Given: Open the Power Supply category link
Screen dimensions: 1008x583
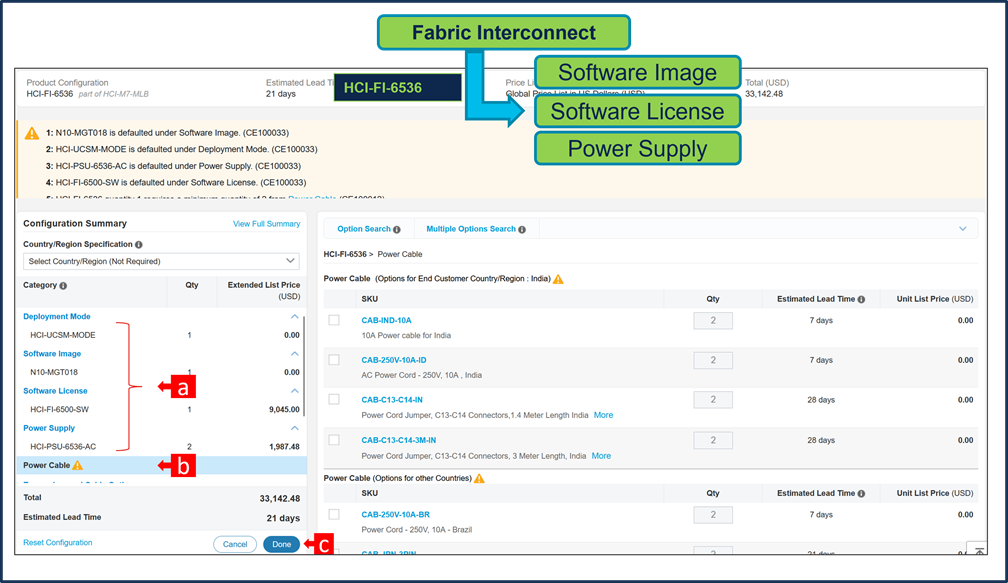Looking at the screenshot, I should pyautogui.click(x=49, y=428).
